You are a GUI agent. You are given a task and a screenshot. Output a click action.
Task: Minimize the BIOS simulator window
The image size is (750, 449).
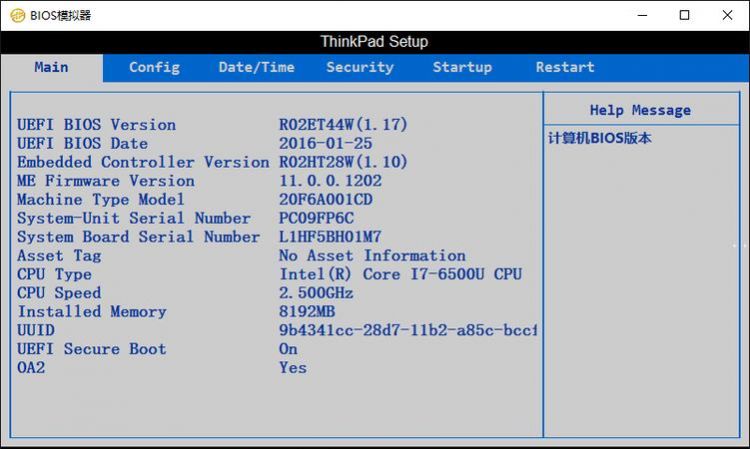pos(639,15)
